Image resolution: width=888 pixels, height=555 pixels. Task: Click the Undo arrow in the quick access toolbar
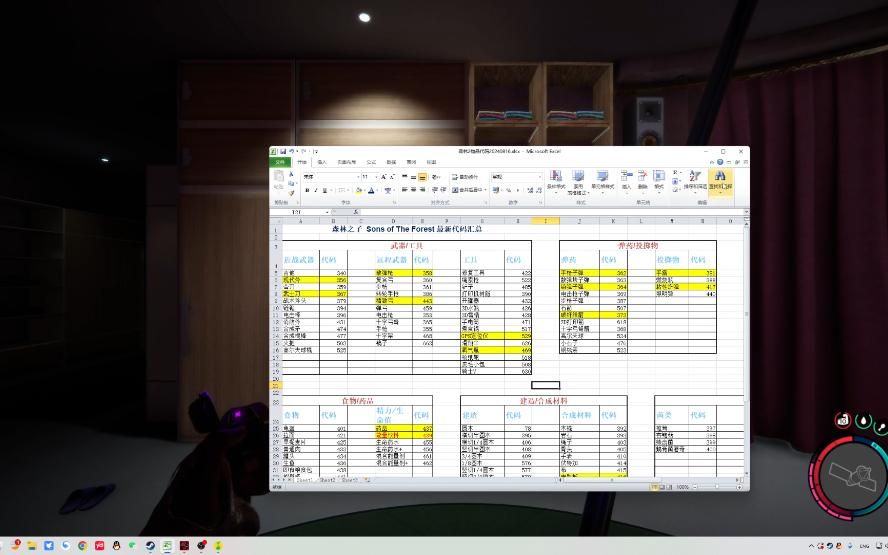pyautogui.click(x=292, y=151)
